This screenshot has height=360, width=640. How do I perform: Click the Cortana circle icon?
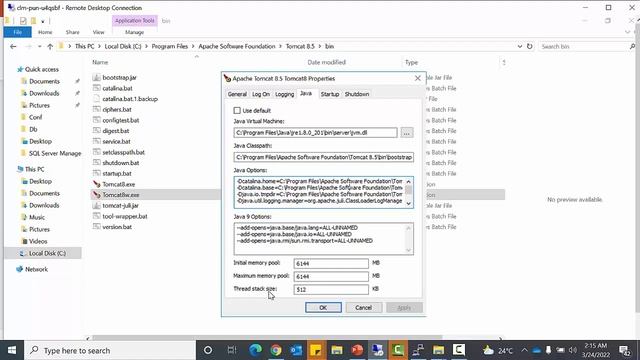click(208, 350)
